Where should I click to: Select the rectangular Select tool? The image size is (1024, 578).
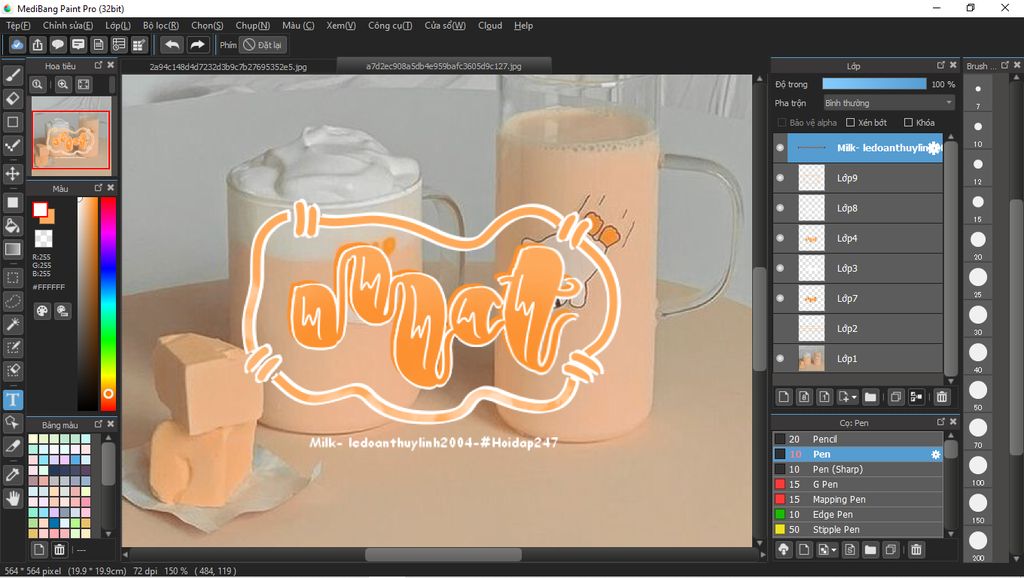pos(12,278)
